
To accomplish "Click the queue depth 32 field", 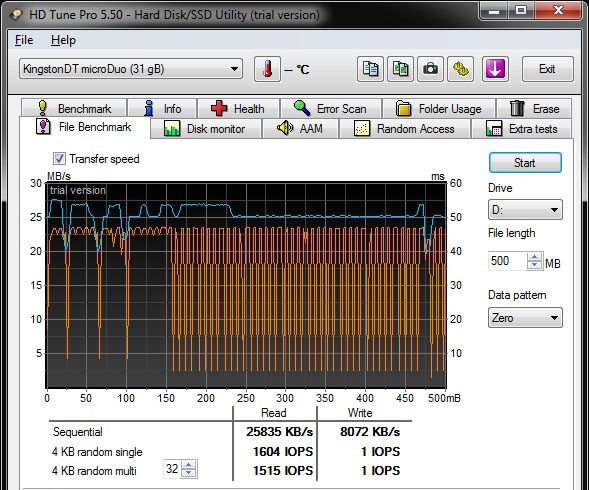I will [x=172, y=469].
